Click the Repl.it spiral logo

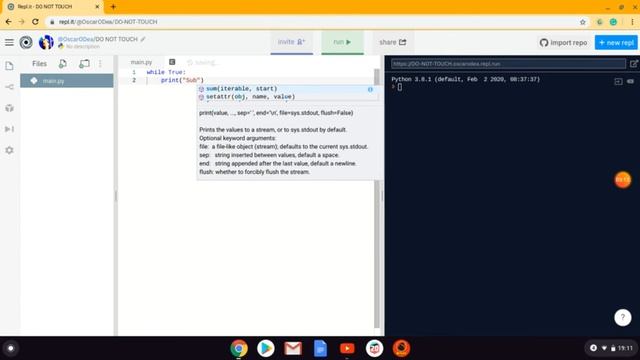click(x=26, y=42)
